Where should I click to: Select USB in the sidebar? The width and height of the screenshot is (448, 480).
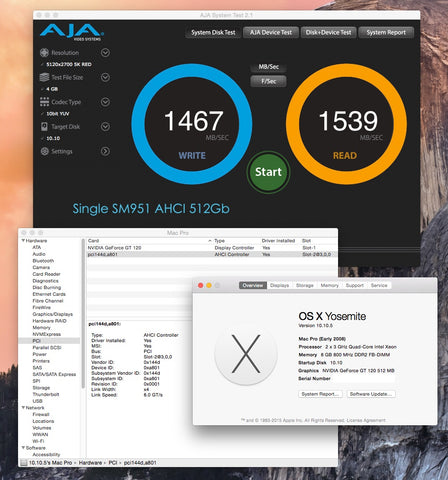pos(37,401)
